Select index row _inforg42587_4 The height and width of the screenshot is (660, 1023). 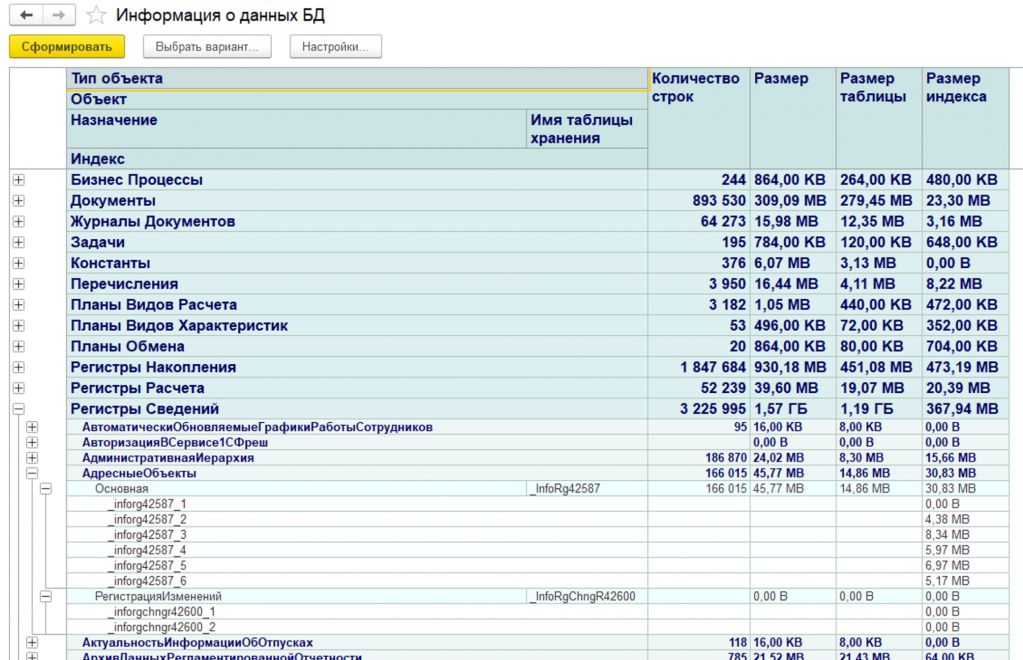tap(147, 550)
